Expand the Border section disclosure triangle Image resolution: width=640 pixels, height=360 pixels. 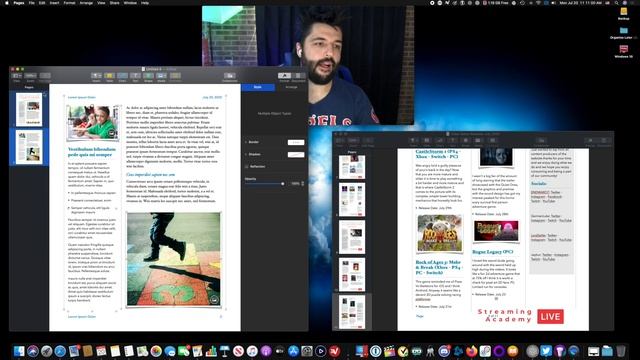point(246,142)
